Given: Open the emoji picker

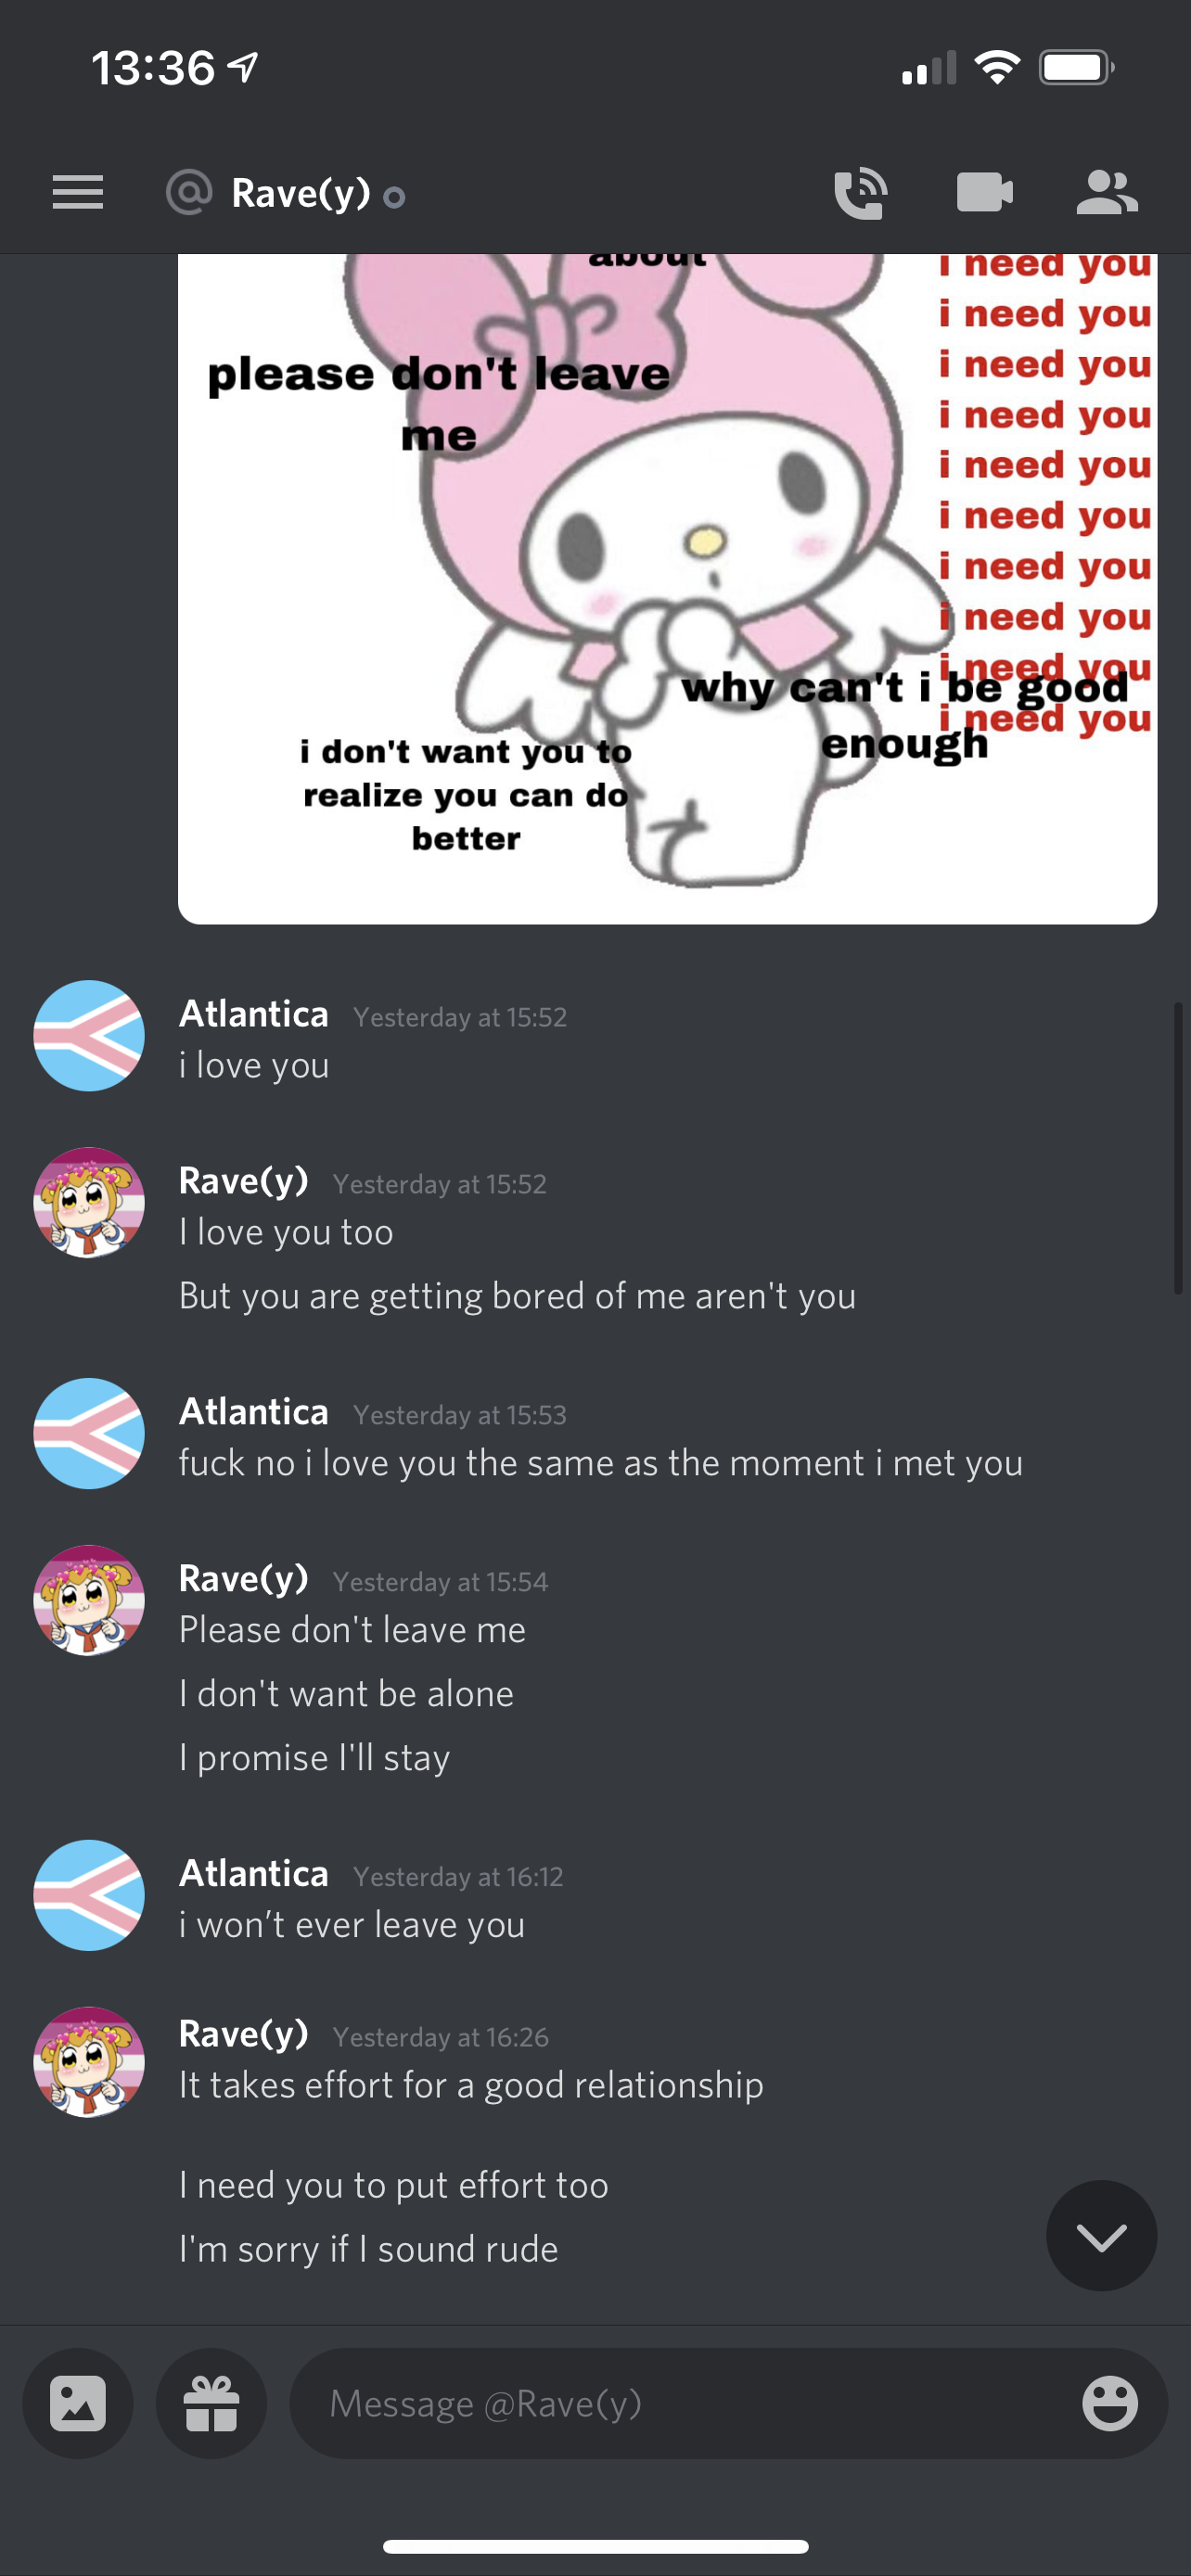Looking at the screenshot, I should tap(1109, 2403).
